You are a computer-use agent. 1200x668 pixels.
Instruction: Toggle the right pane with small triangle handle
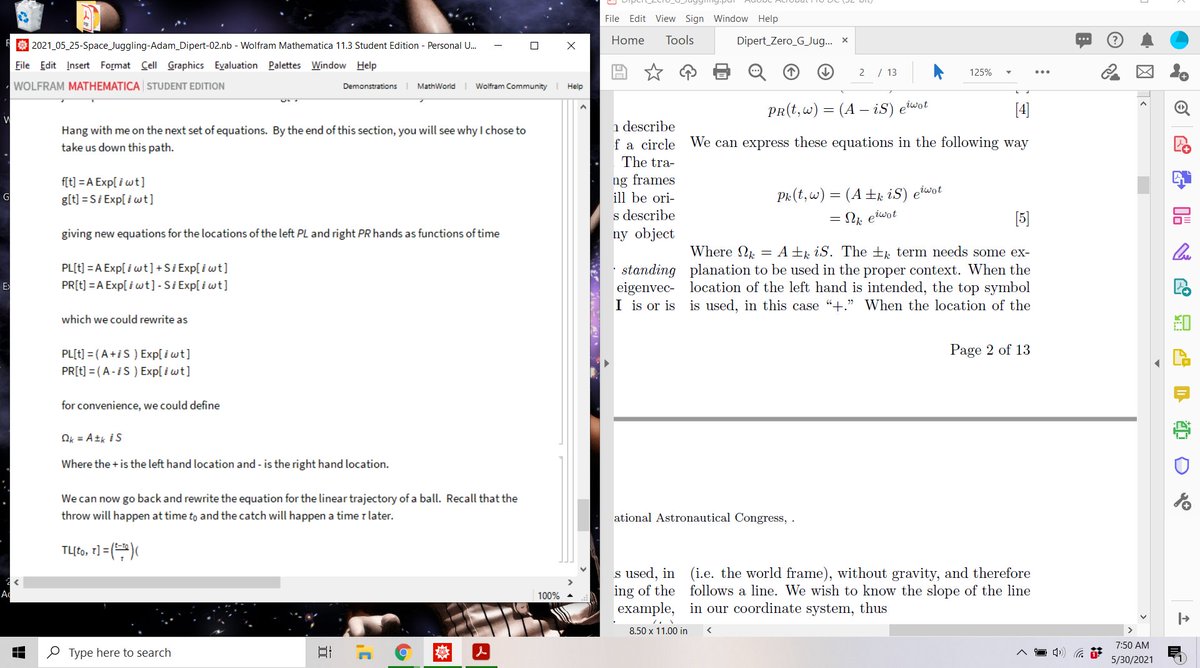[1158, 363]
